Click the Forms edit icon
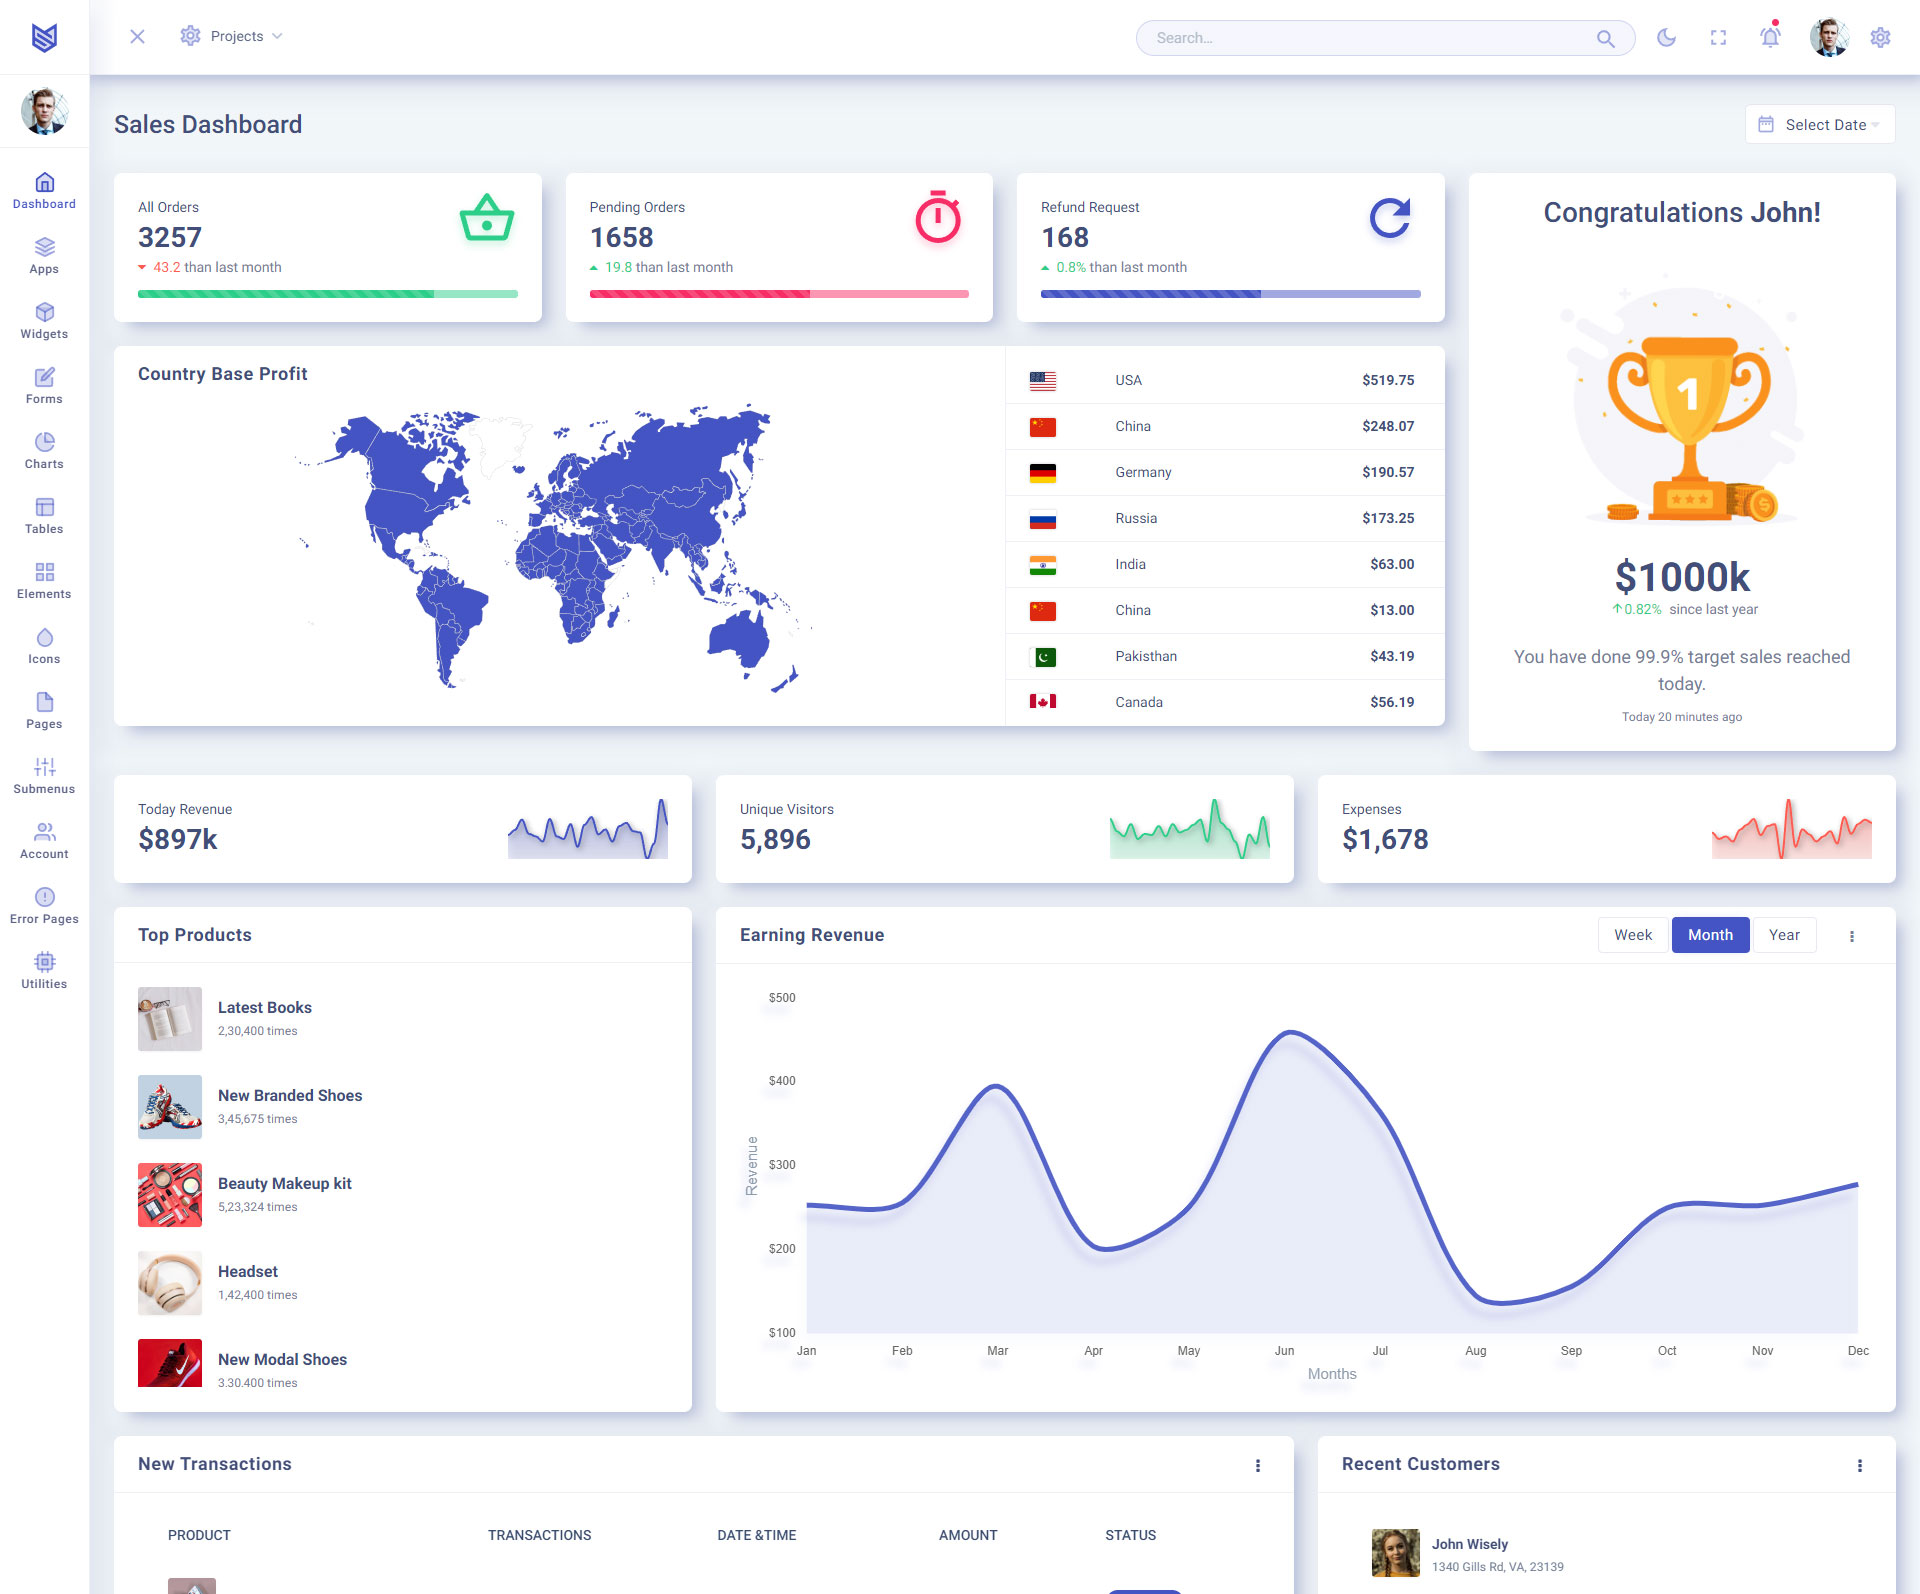The height and width of the screenshot is (1594, 1920). (x=44, y=378)
